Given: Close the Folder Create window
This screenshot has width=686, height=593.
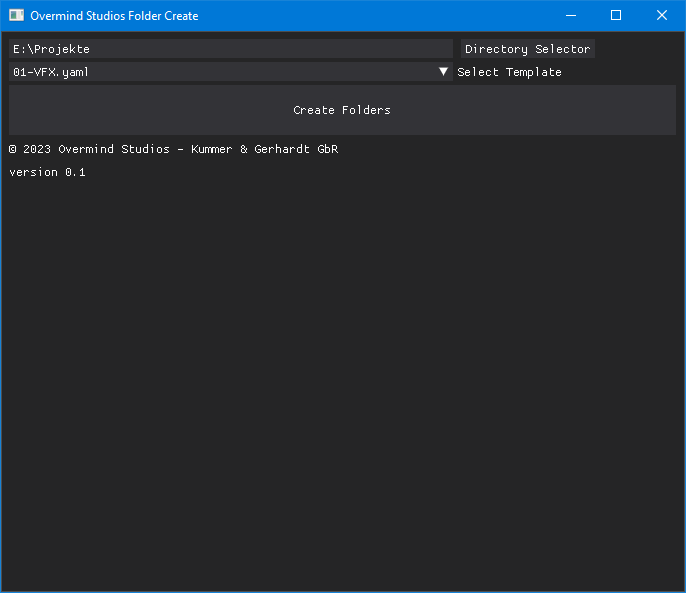Looking at the screenshot, I should point(662,15).
